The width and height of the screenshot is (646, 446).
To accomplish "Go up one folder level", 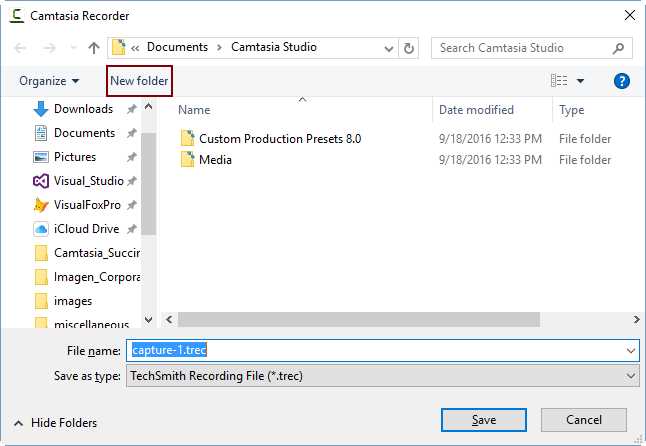I will click(x=94, y=48).
